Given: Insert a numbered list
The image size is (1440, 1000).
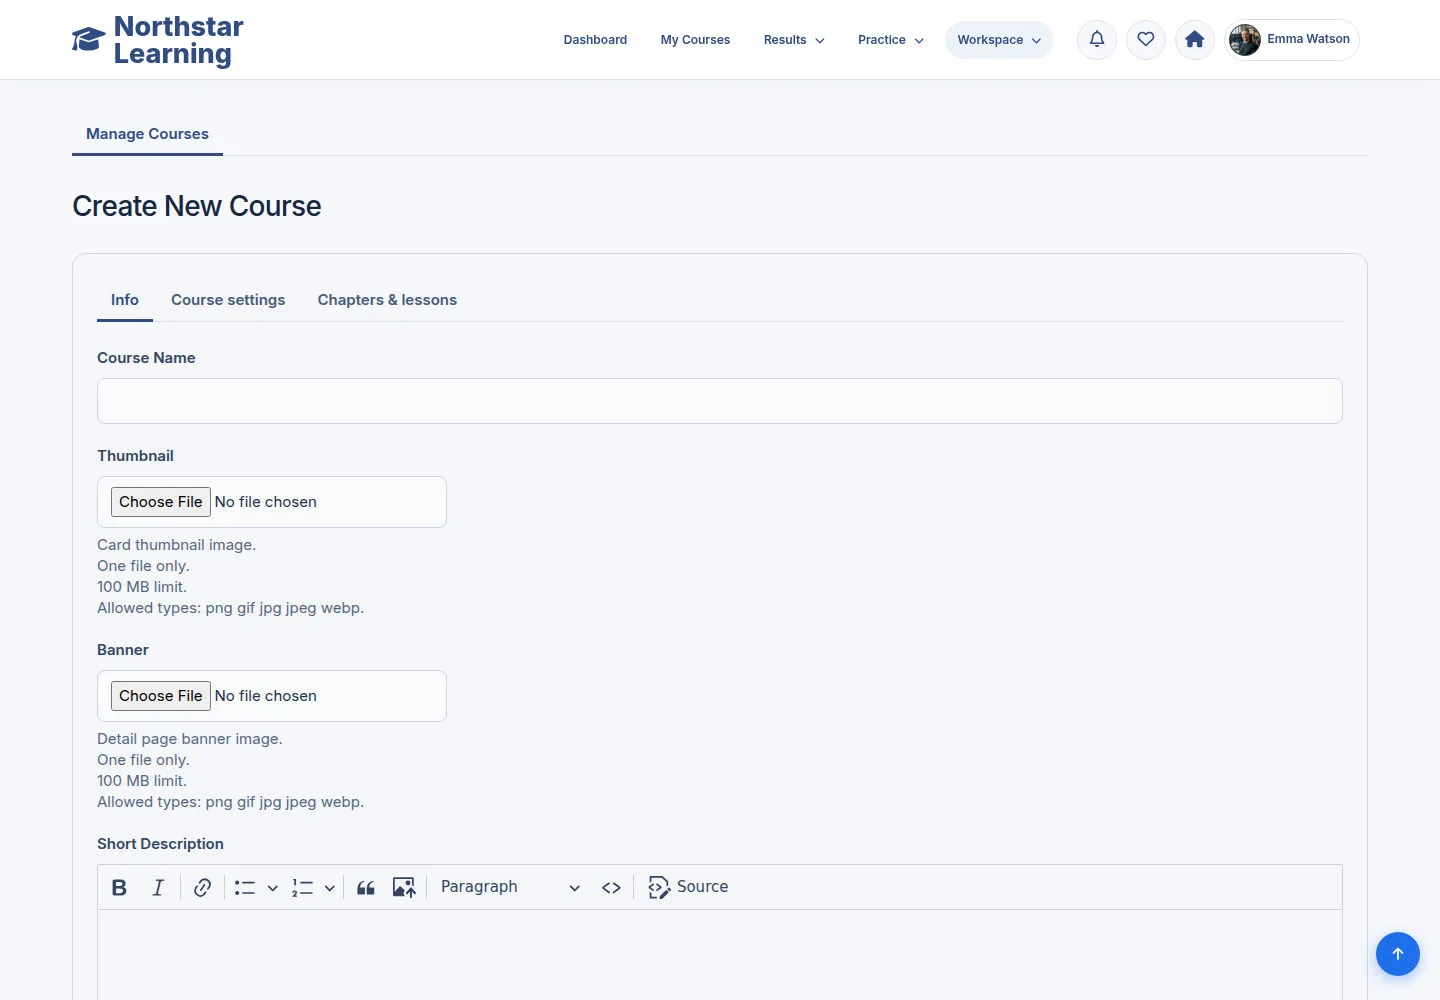Looking at the screenshot, I should pyautogui.click(x=302, y=887).
